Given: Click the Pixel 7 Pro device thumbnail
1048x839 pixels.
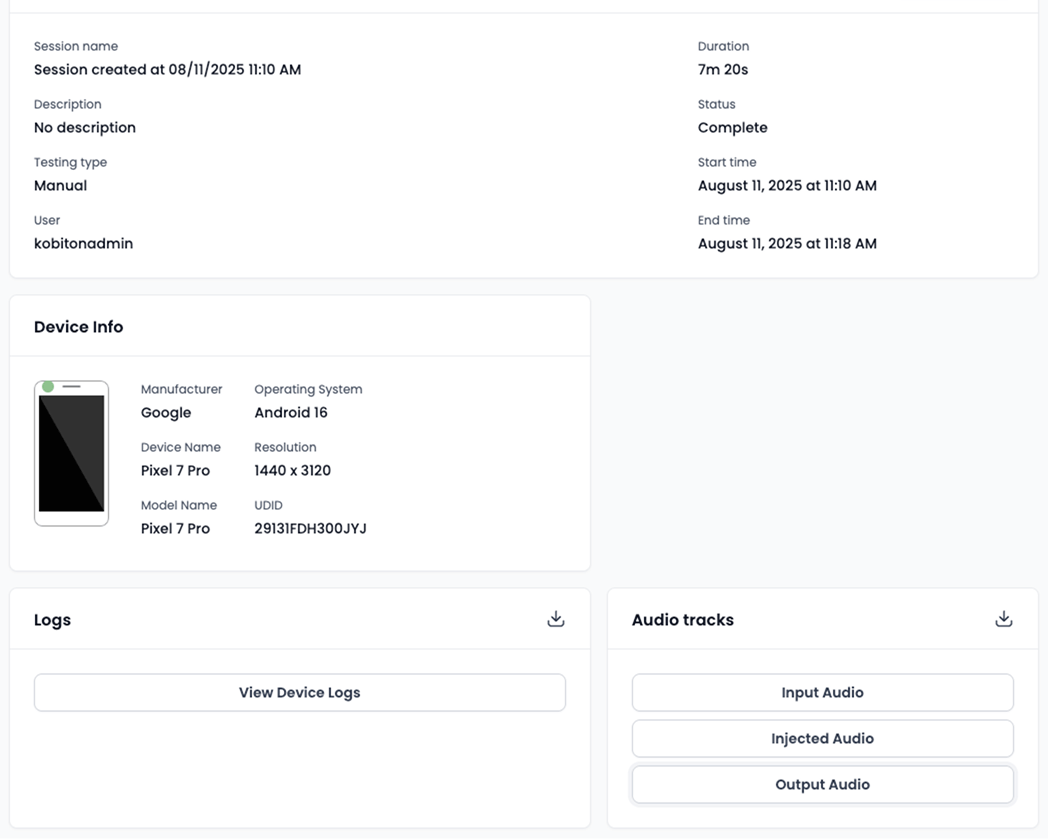Looking at the screenshot, I should click(71, 453).
